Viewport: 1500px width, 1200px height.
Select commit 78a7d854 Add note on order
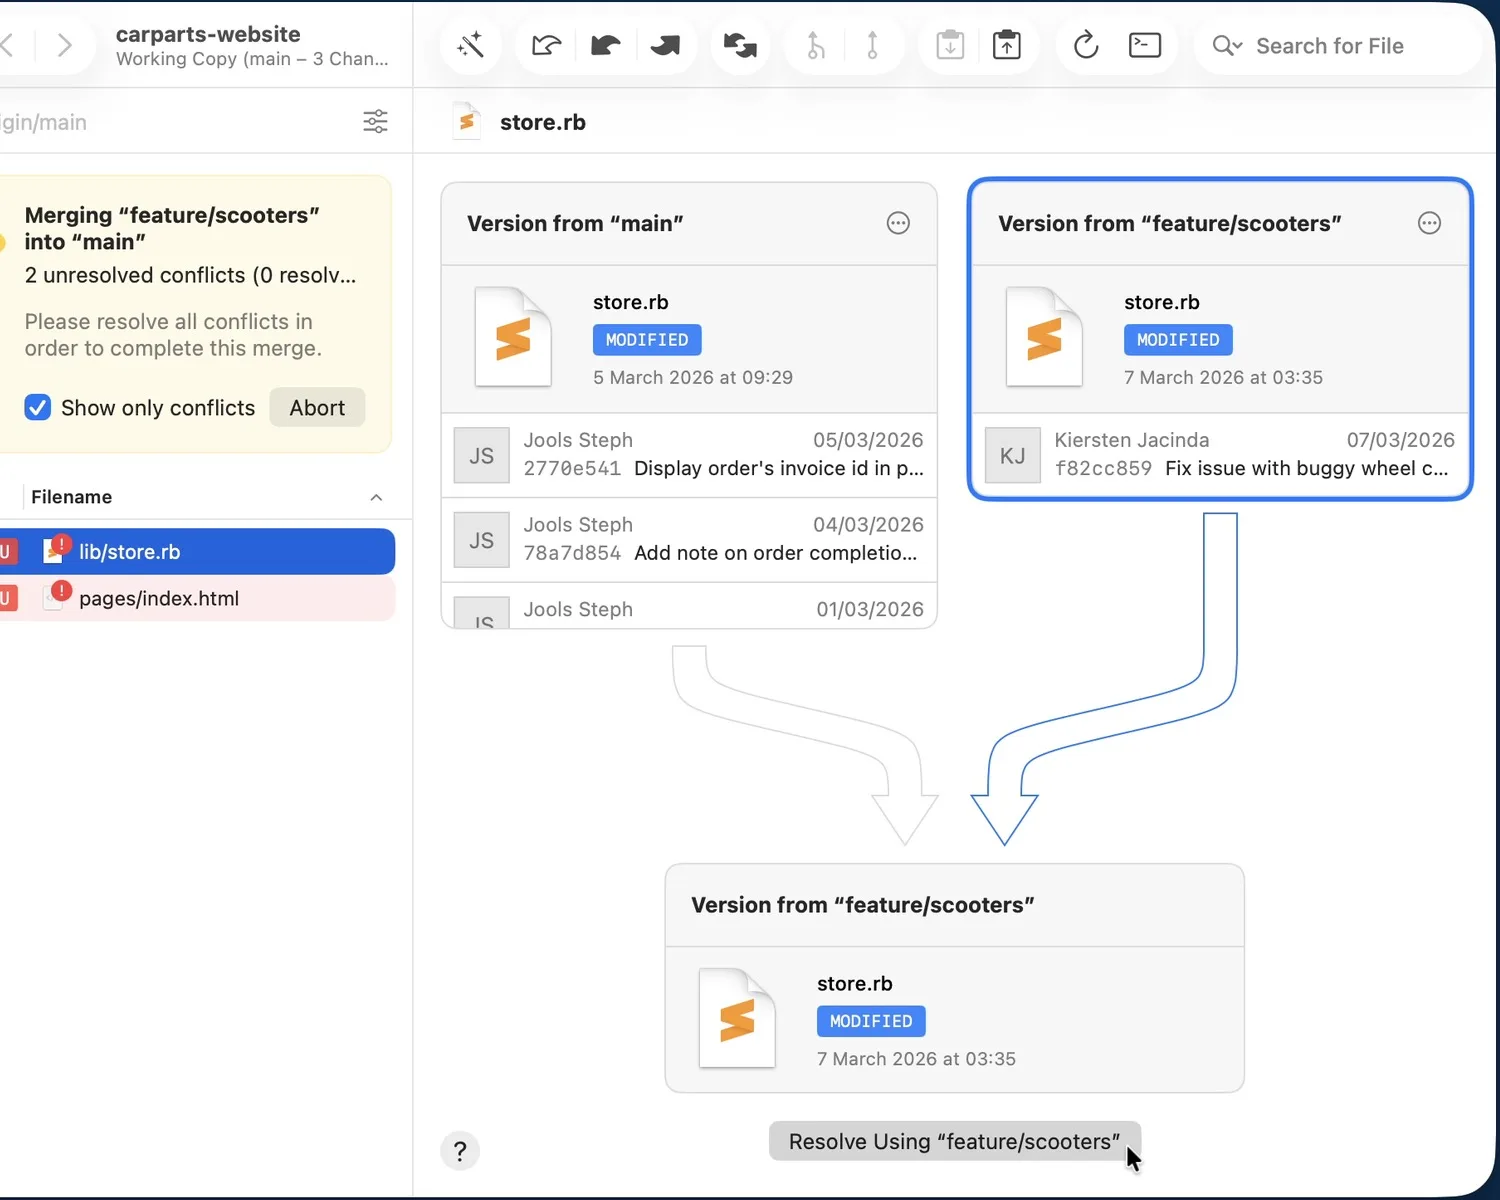[x=689, y=540]
